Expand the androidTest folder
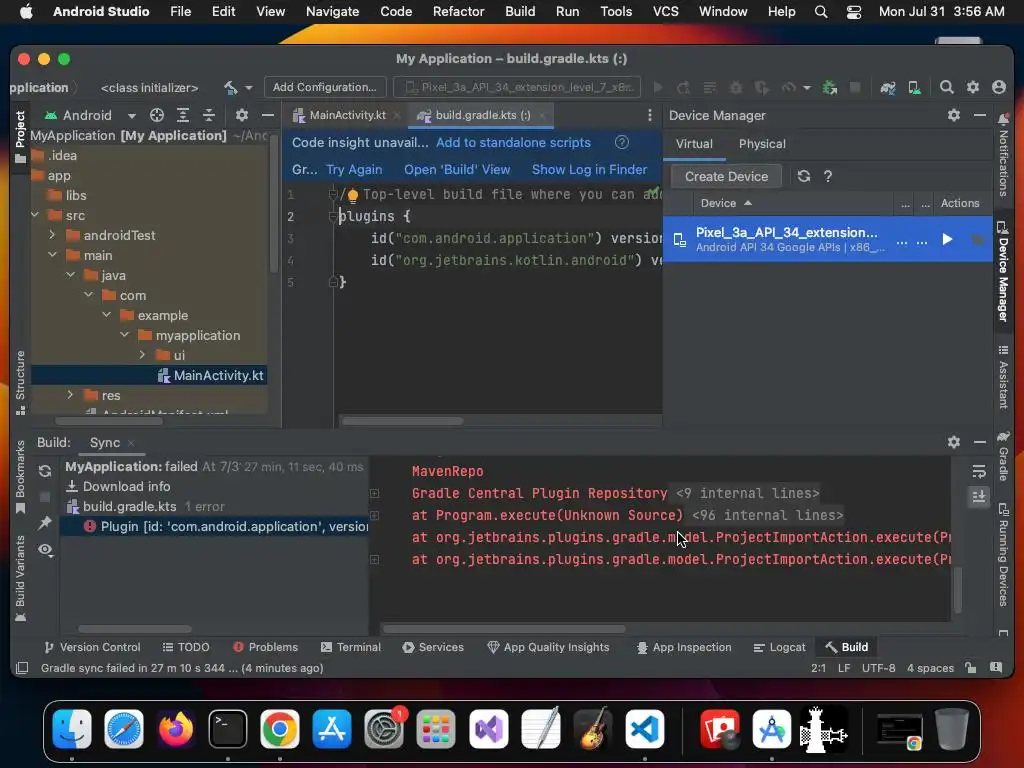Image resolution: width=1024 pixels, height=768 pixels. pos(53,235)
